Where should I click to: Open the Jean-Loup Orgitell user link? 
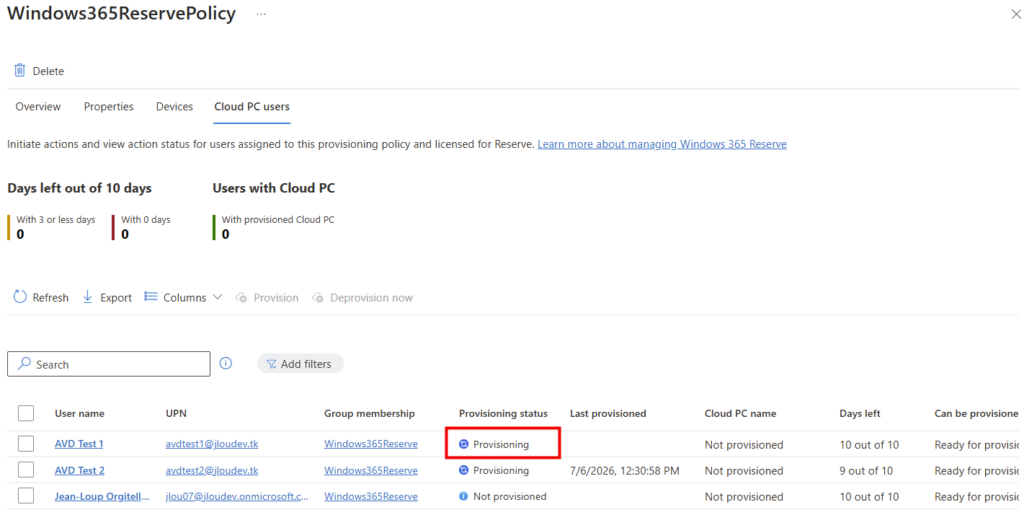pos(102,497)
